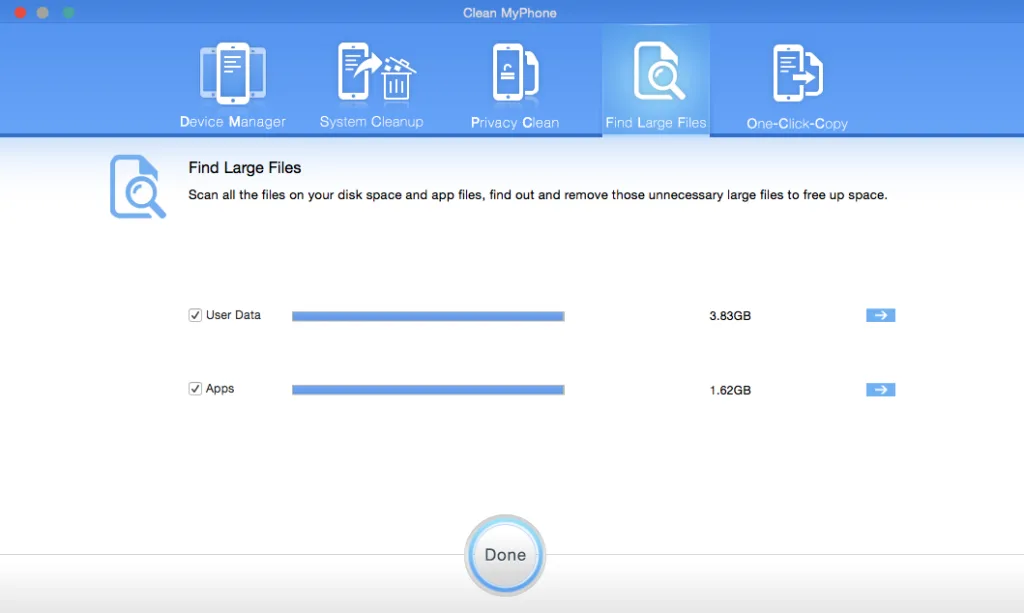Click the User Data label
The image size is (1024, 613).
(x=233, y=315)
